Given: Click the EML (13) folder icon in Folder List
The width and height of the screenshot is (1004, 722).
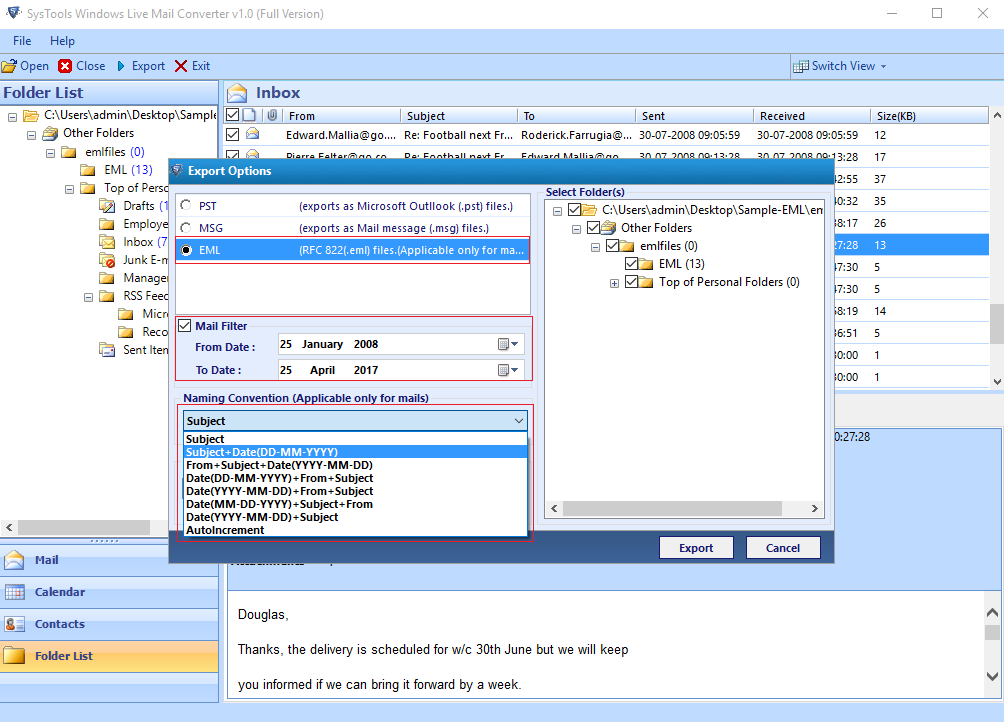Looking at the screenshot, I should (x=88, y=170).
